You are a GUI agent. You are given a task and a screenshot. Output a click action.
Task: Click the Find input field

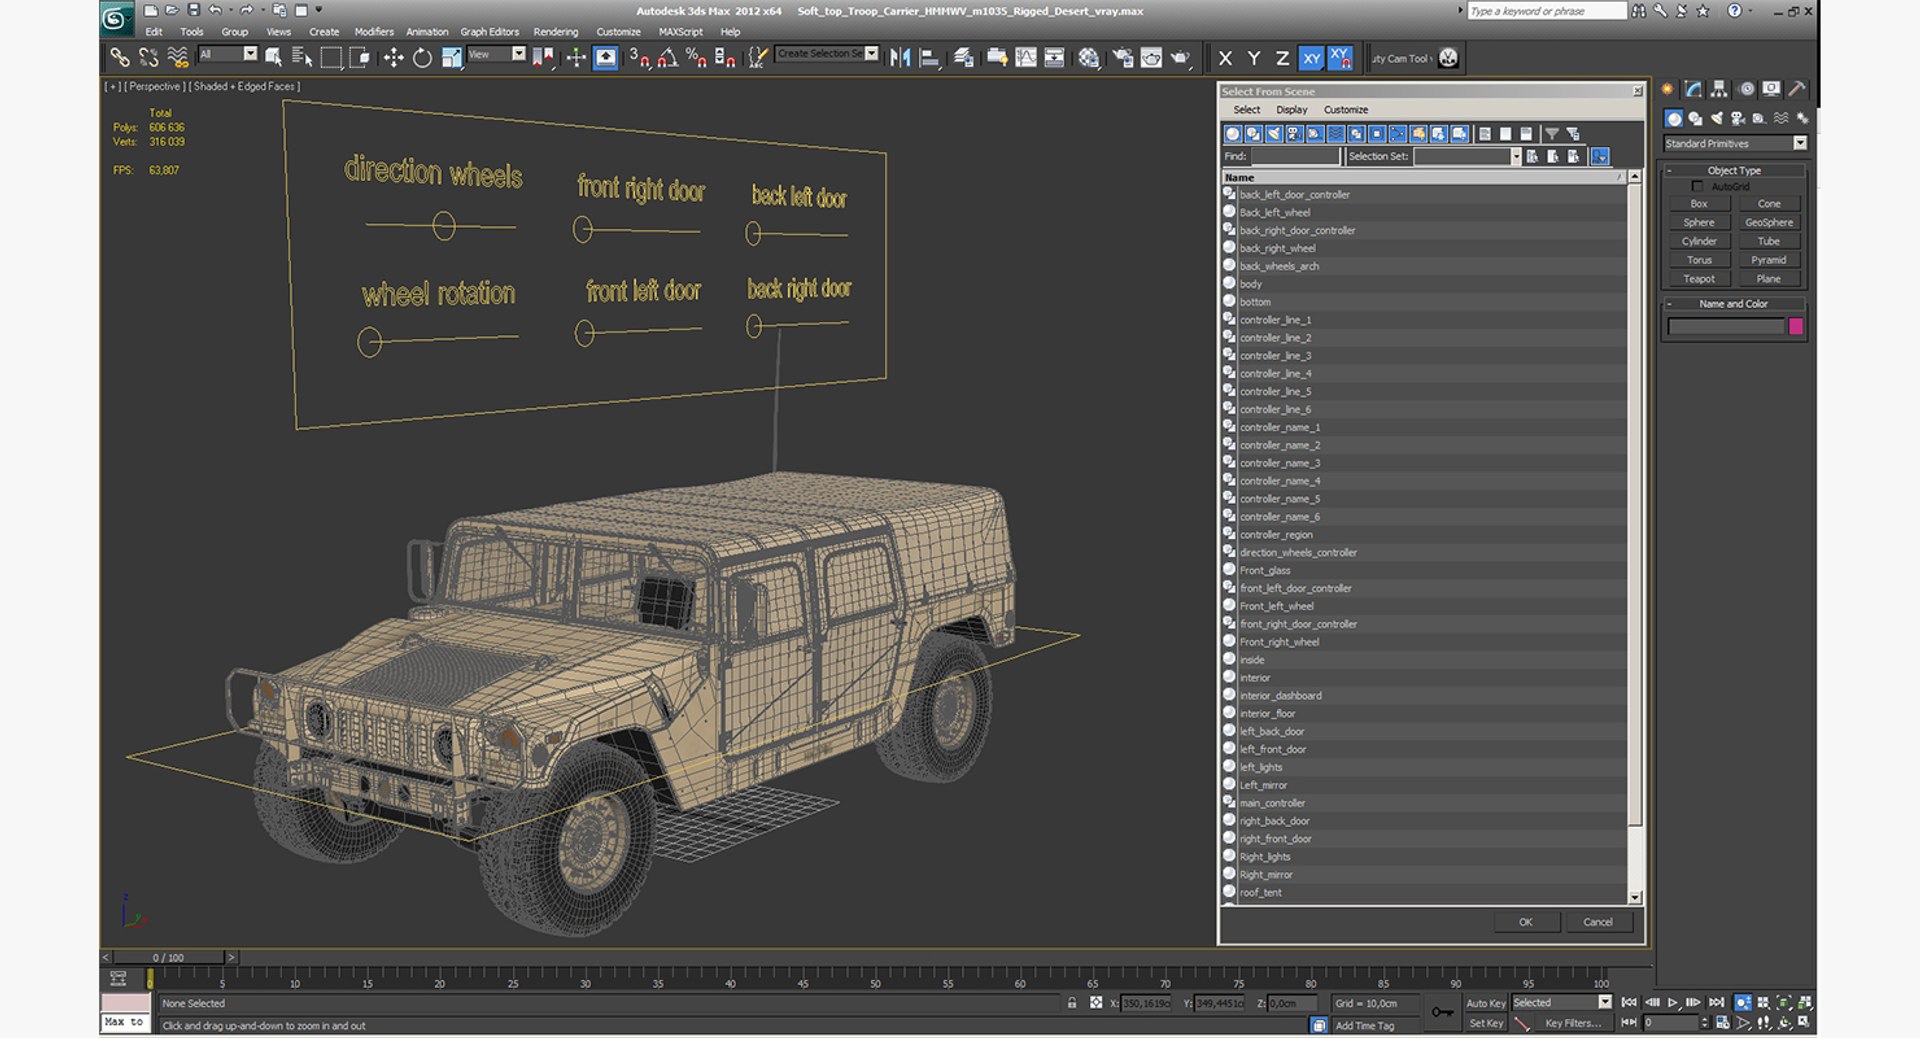[x=1295, y=156]
